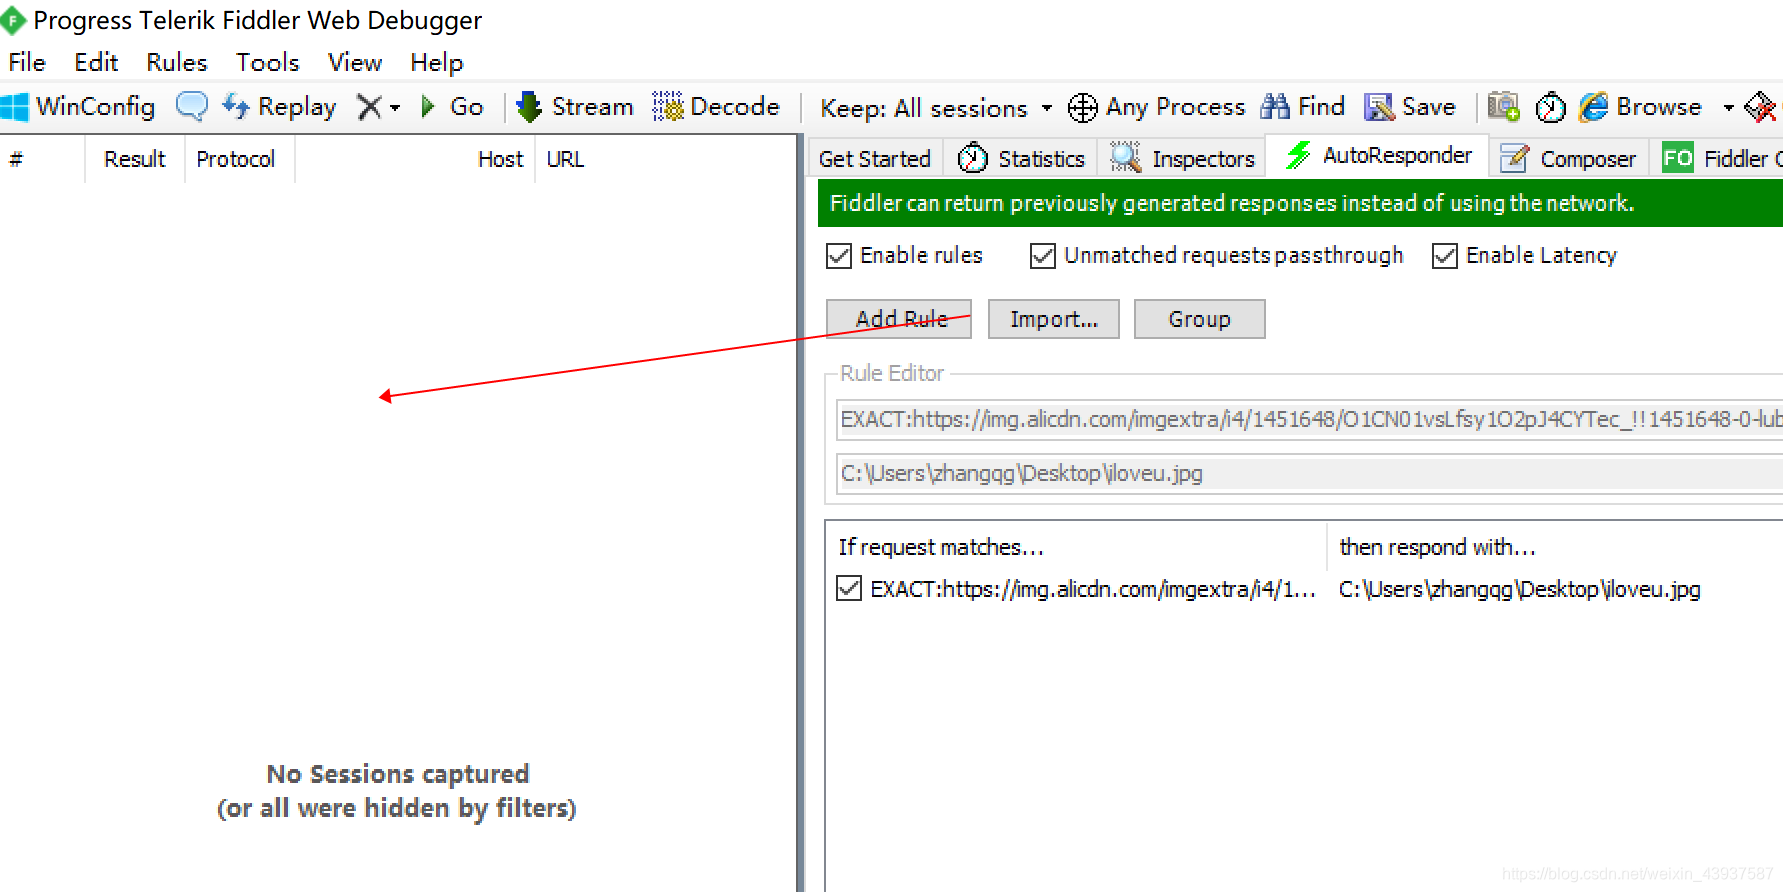Viewport: 1783px width, 892px height.
Task: Open the Help menu
Action: pyautogui.click(x=437, y=63)
